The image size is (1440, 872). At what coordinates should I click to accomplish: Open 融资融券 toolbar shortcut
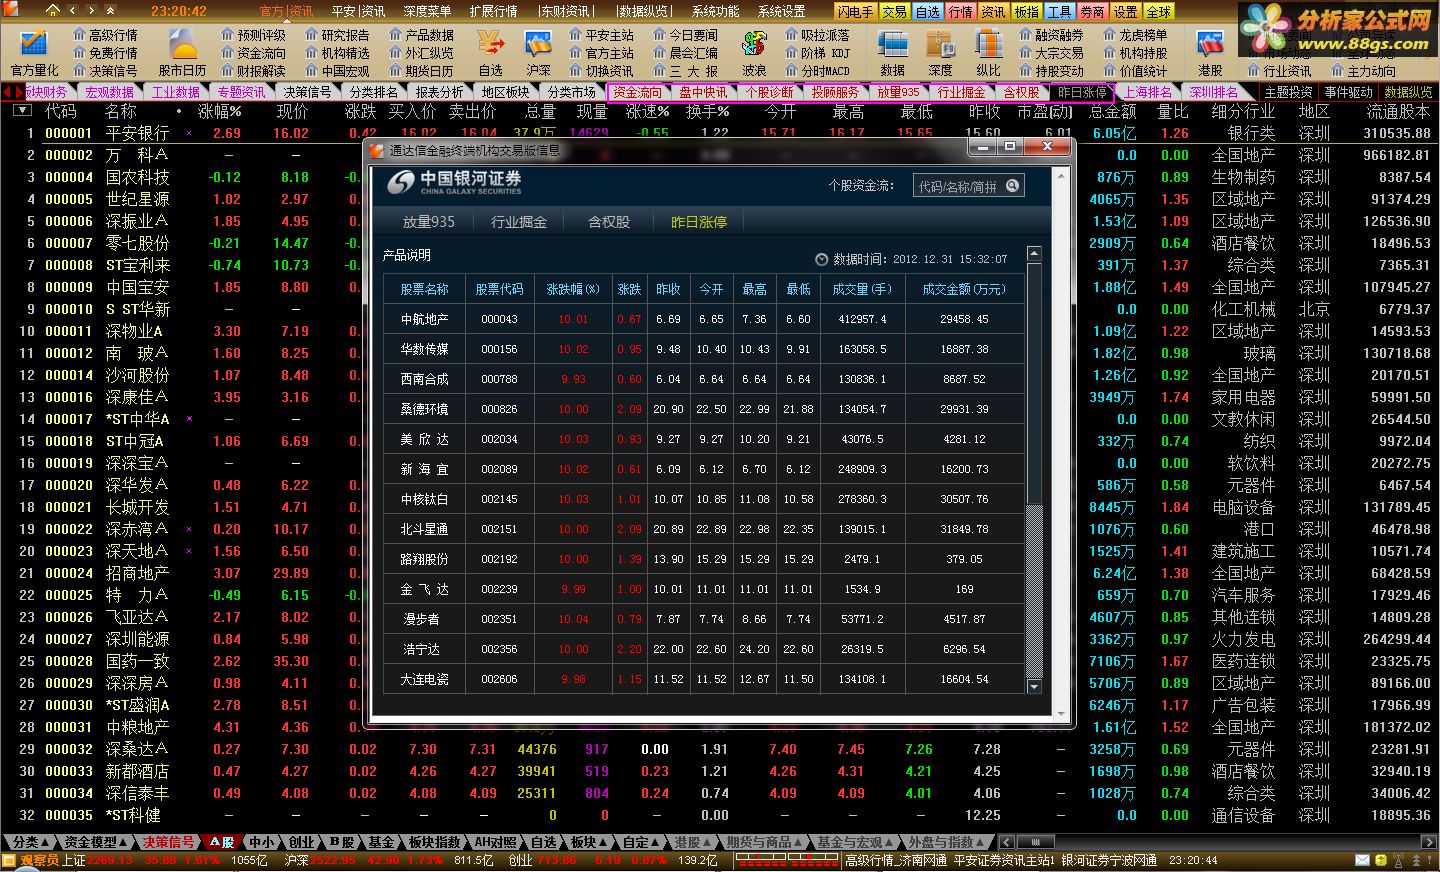(1051, 35)
